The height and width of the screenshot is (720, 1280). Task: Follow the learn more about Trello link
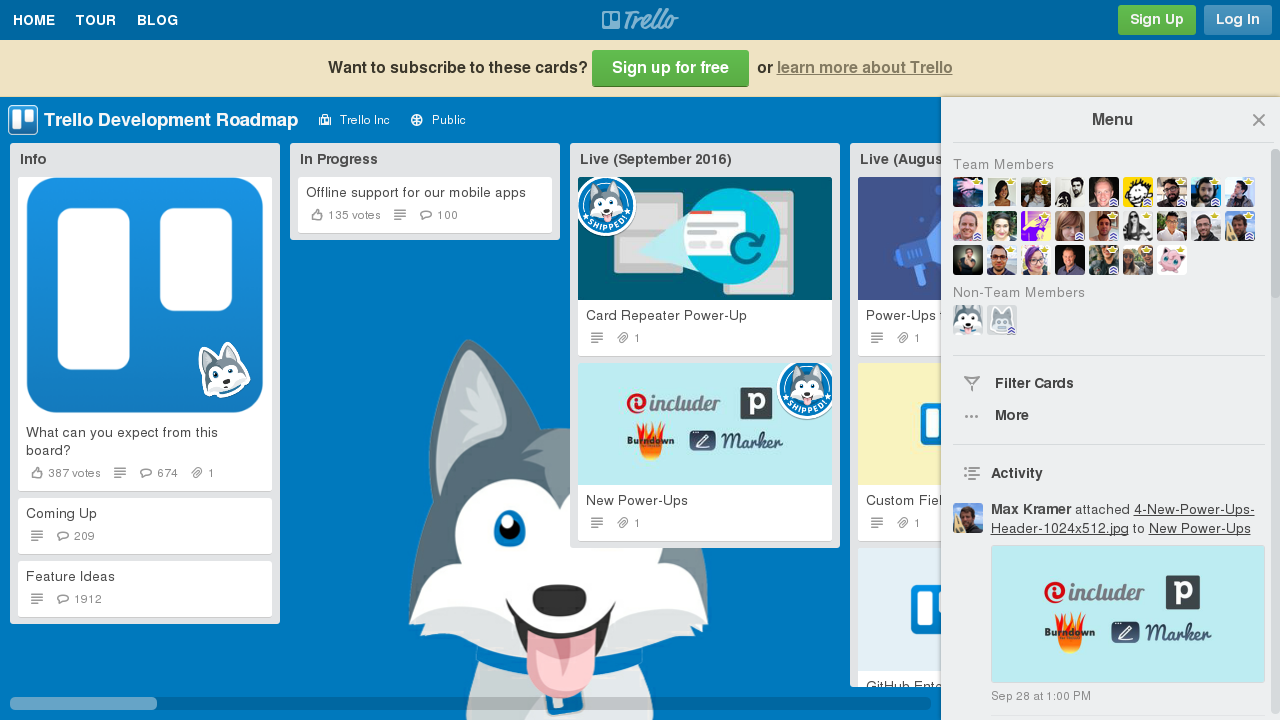click(x=865, y=68)
